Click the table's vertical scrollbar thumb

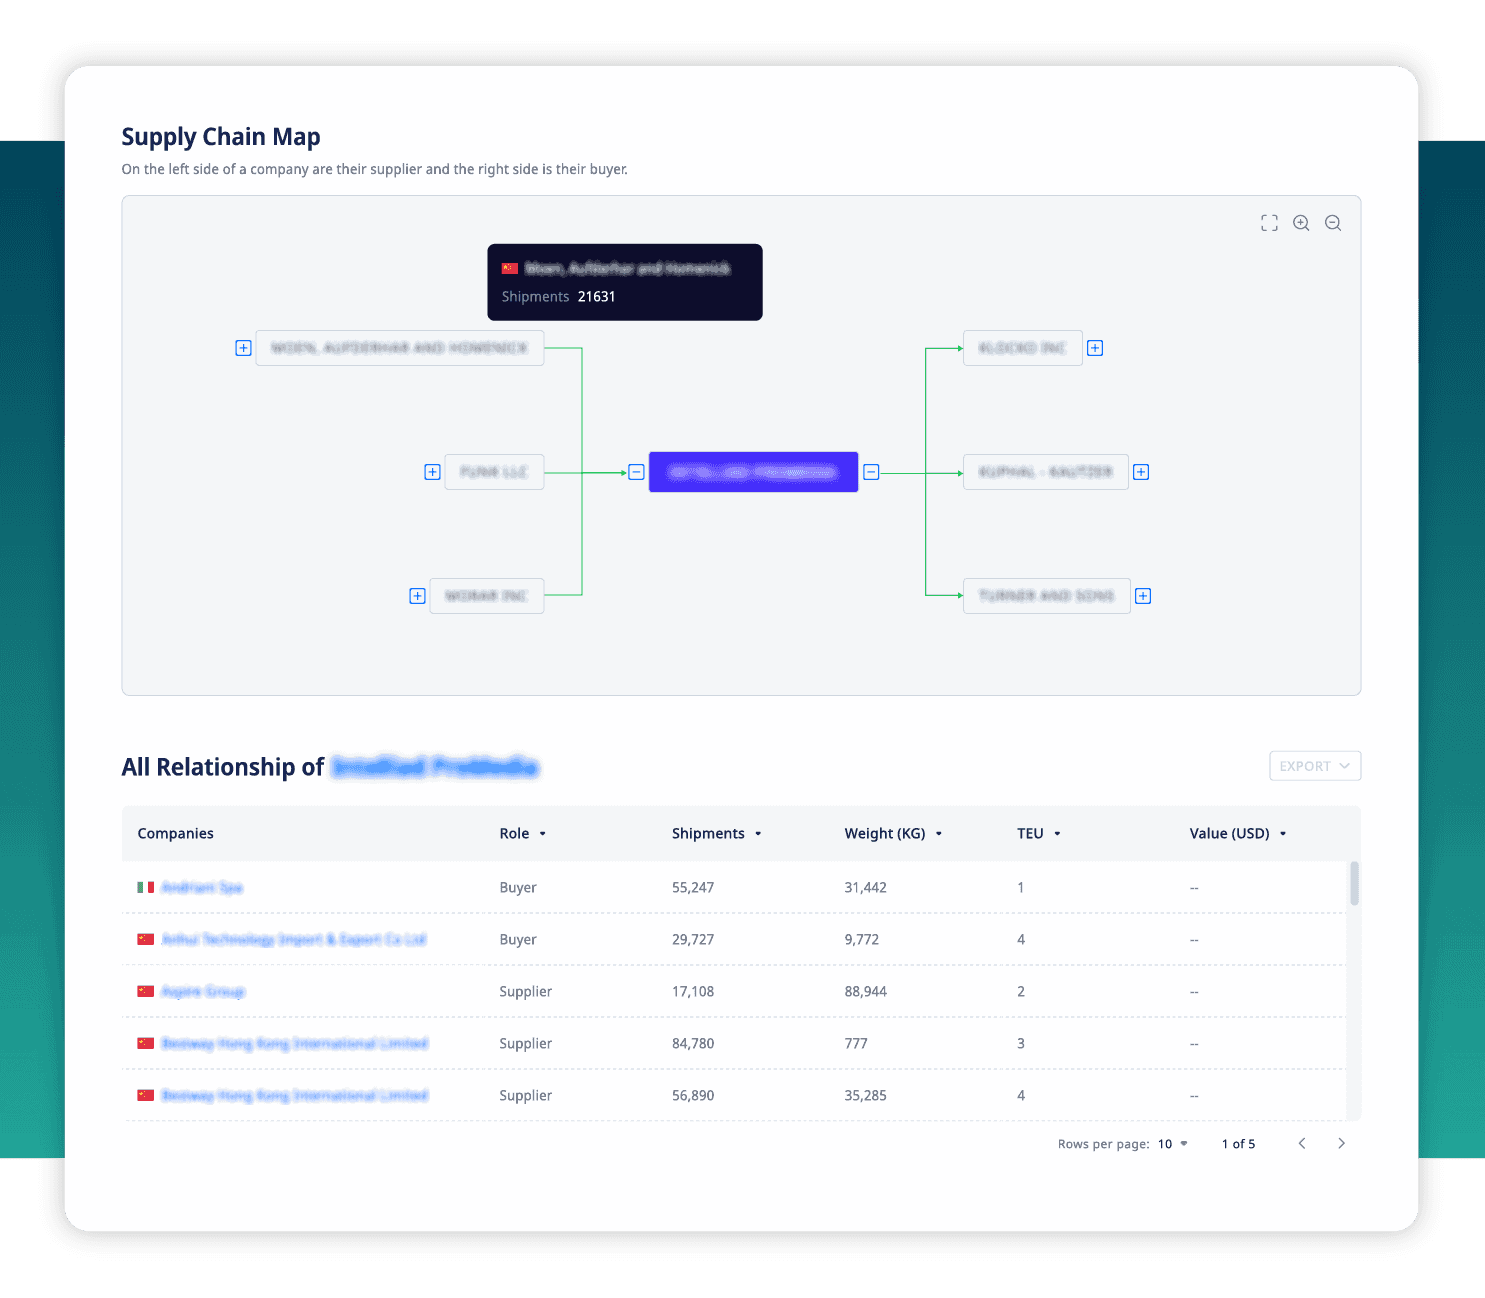tap(1354, 883)
